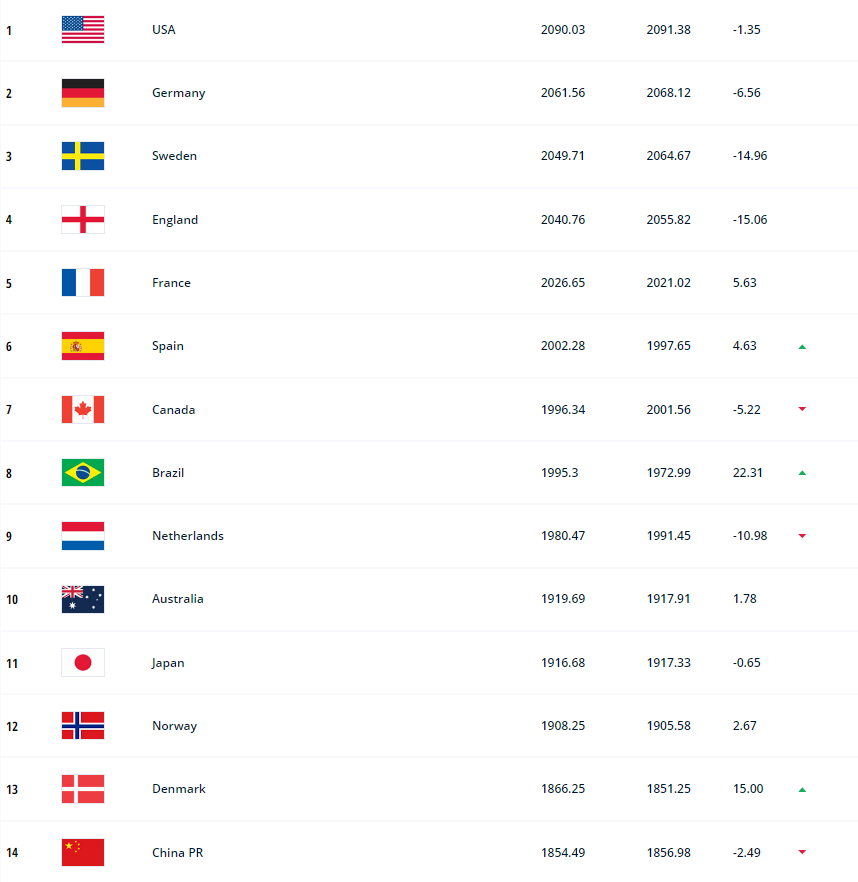Open the France team link
Viewport: 858px width, 882px height.
(171, 283)
